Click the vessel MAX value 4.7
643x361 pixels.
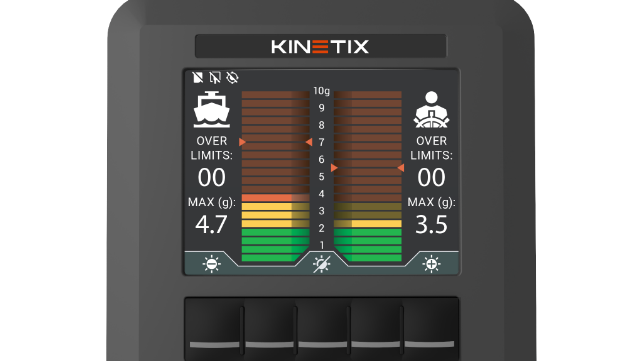pos(211,224)
